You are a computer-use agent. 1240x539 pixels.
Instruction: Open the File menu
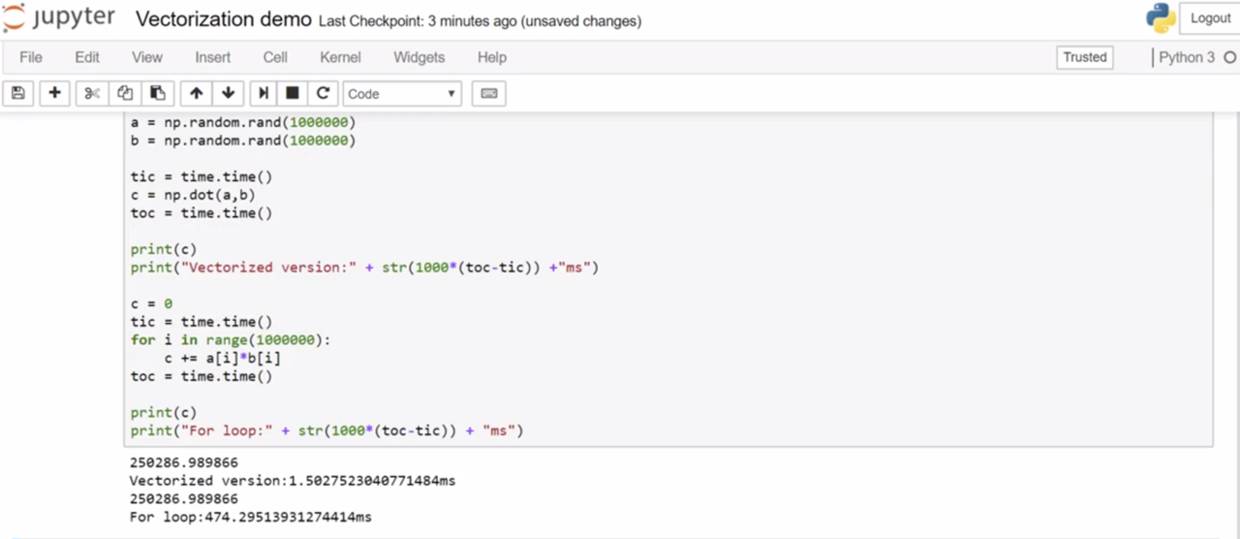[31, 57]
